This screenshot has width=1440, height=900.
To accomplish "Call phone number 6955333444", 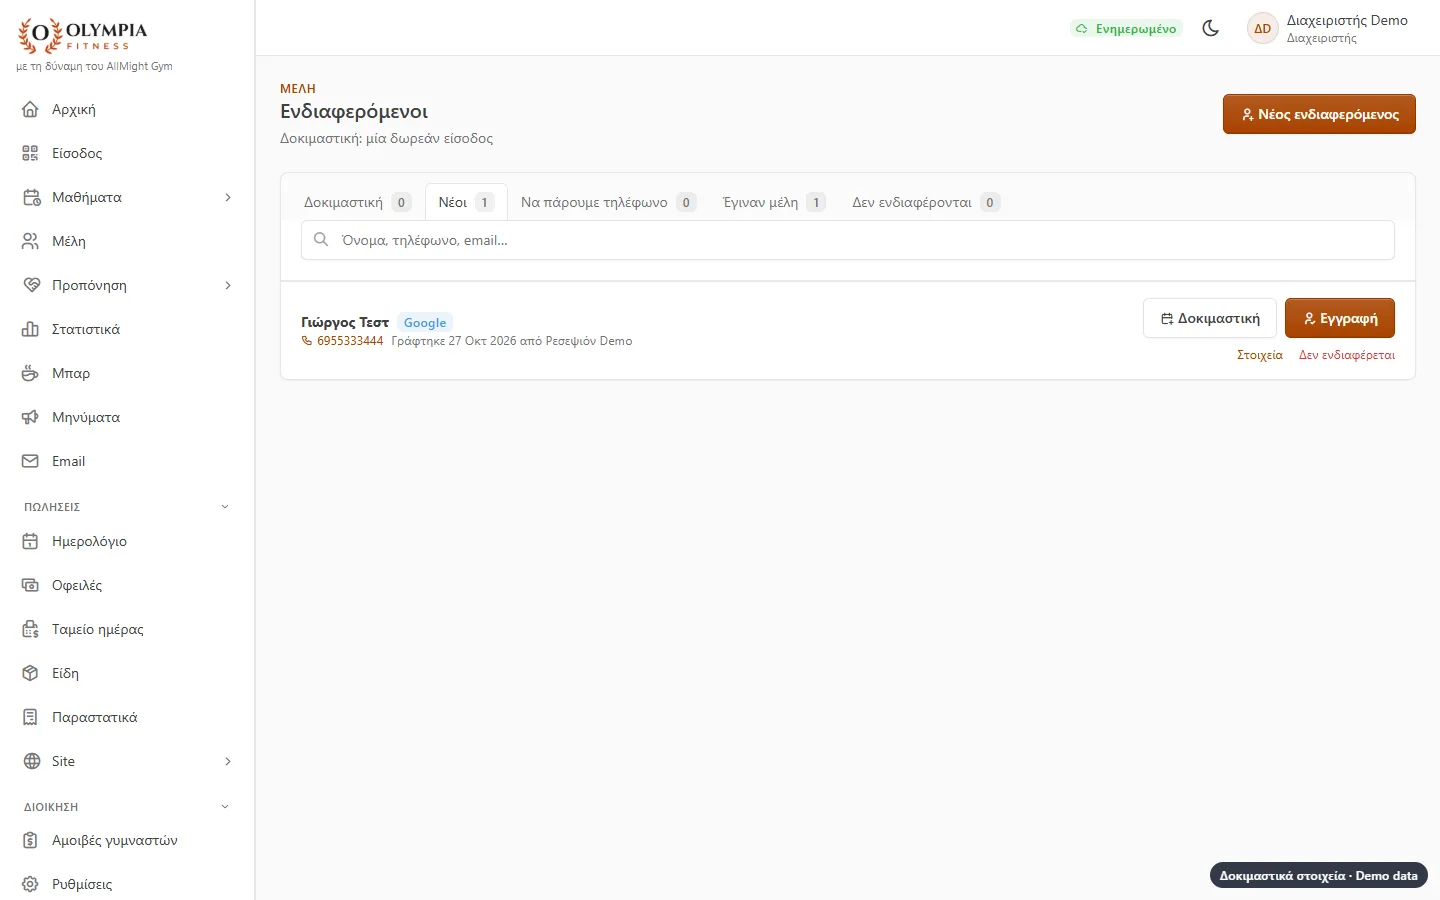I will 343,341.
